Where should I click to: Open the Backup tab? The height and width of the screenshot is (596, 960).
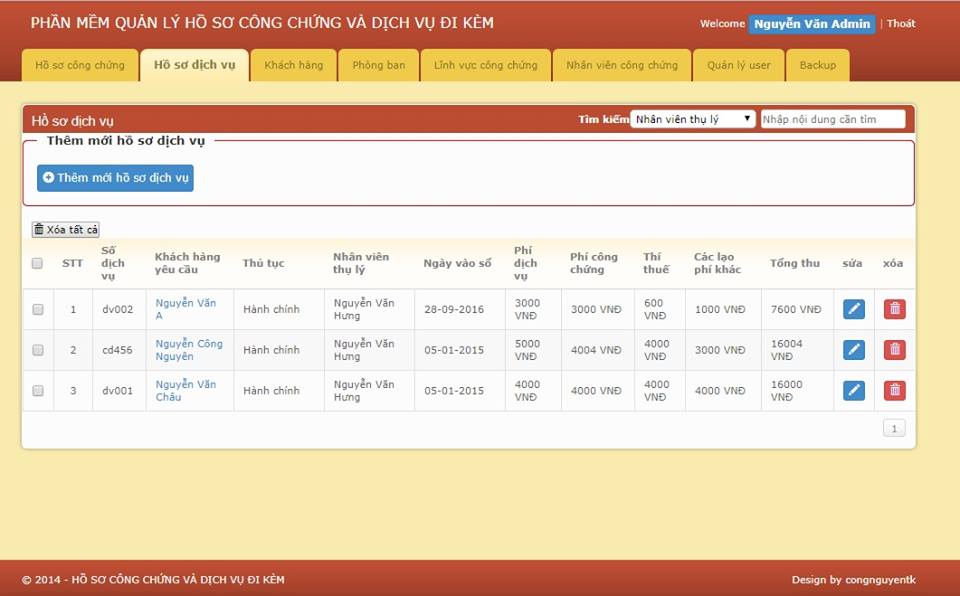818,64
